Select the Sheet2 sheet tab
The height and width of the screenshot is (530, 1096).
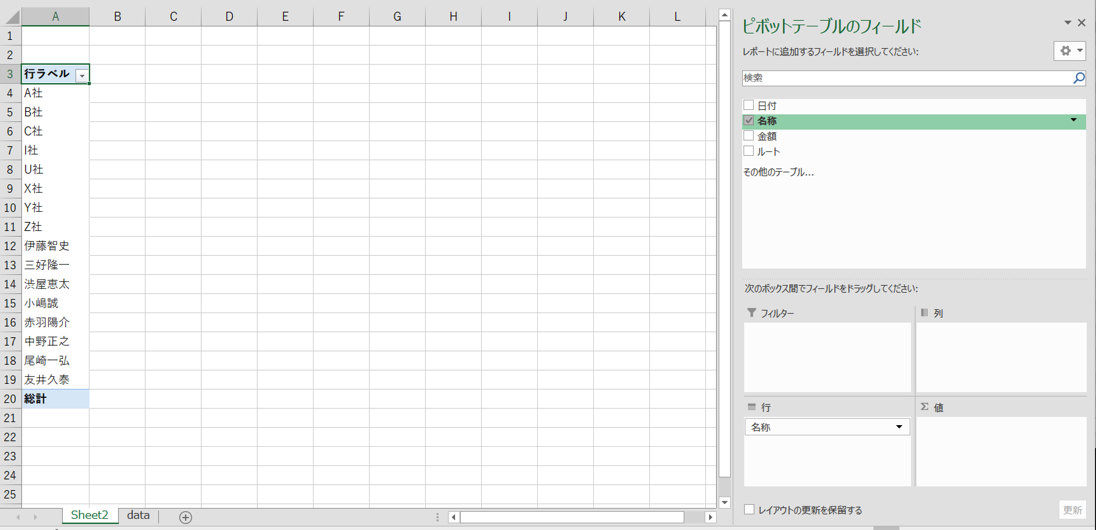(90, 515)
